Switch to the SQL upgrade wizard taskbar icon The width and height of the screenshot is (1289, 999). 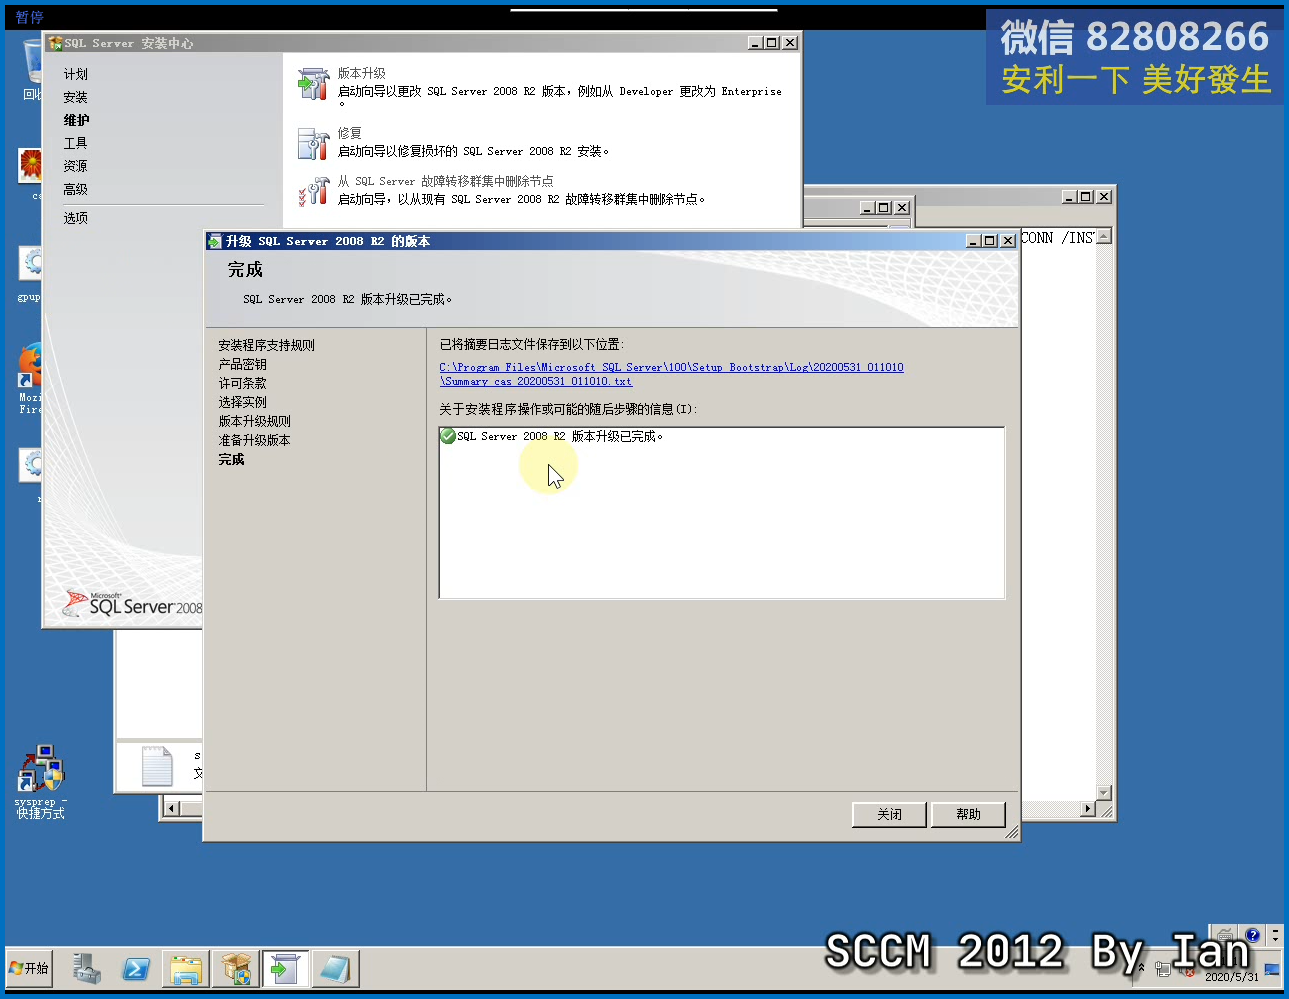click(x=285, y=968)
